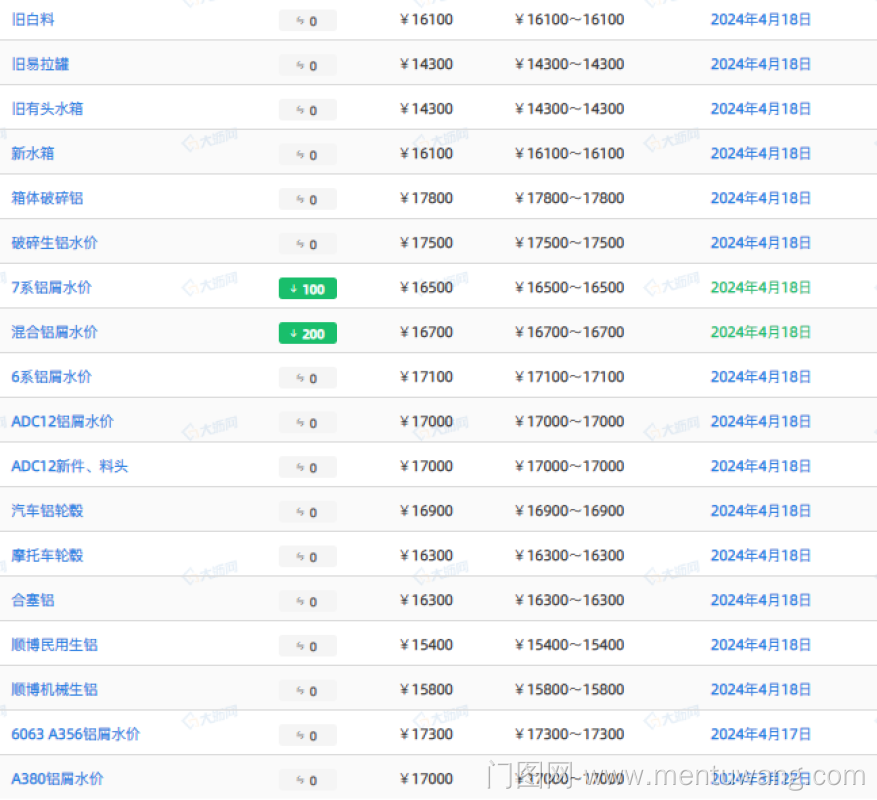This screenshot has height=800, width=877.
Task: Click the 2024年4月17日 date link
Action: point(760,734)
